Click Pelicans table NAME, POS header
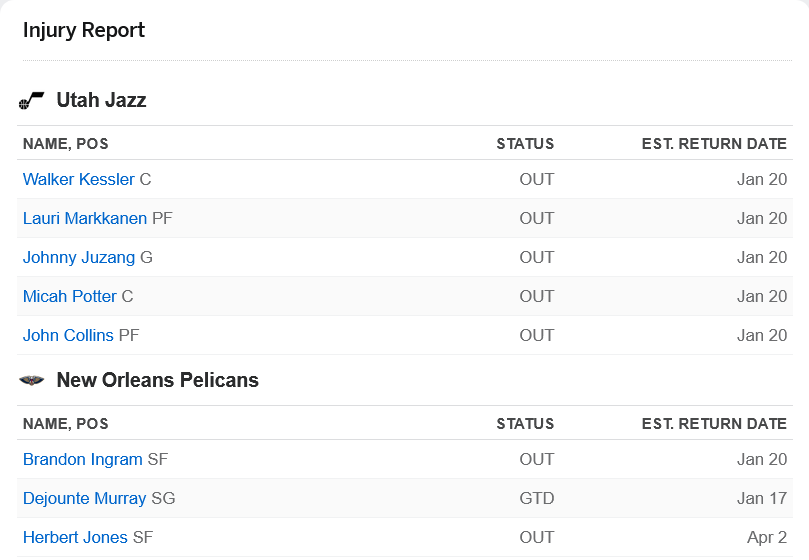Image resolution: width=809 pixels, height=560 pixels. pos(66,424)
